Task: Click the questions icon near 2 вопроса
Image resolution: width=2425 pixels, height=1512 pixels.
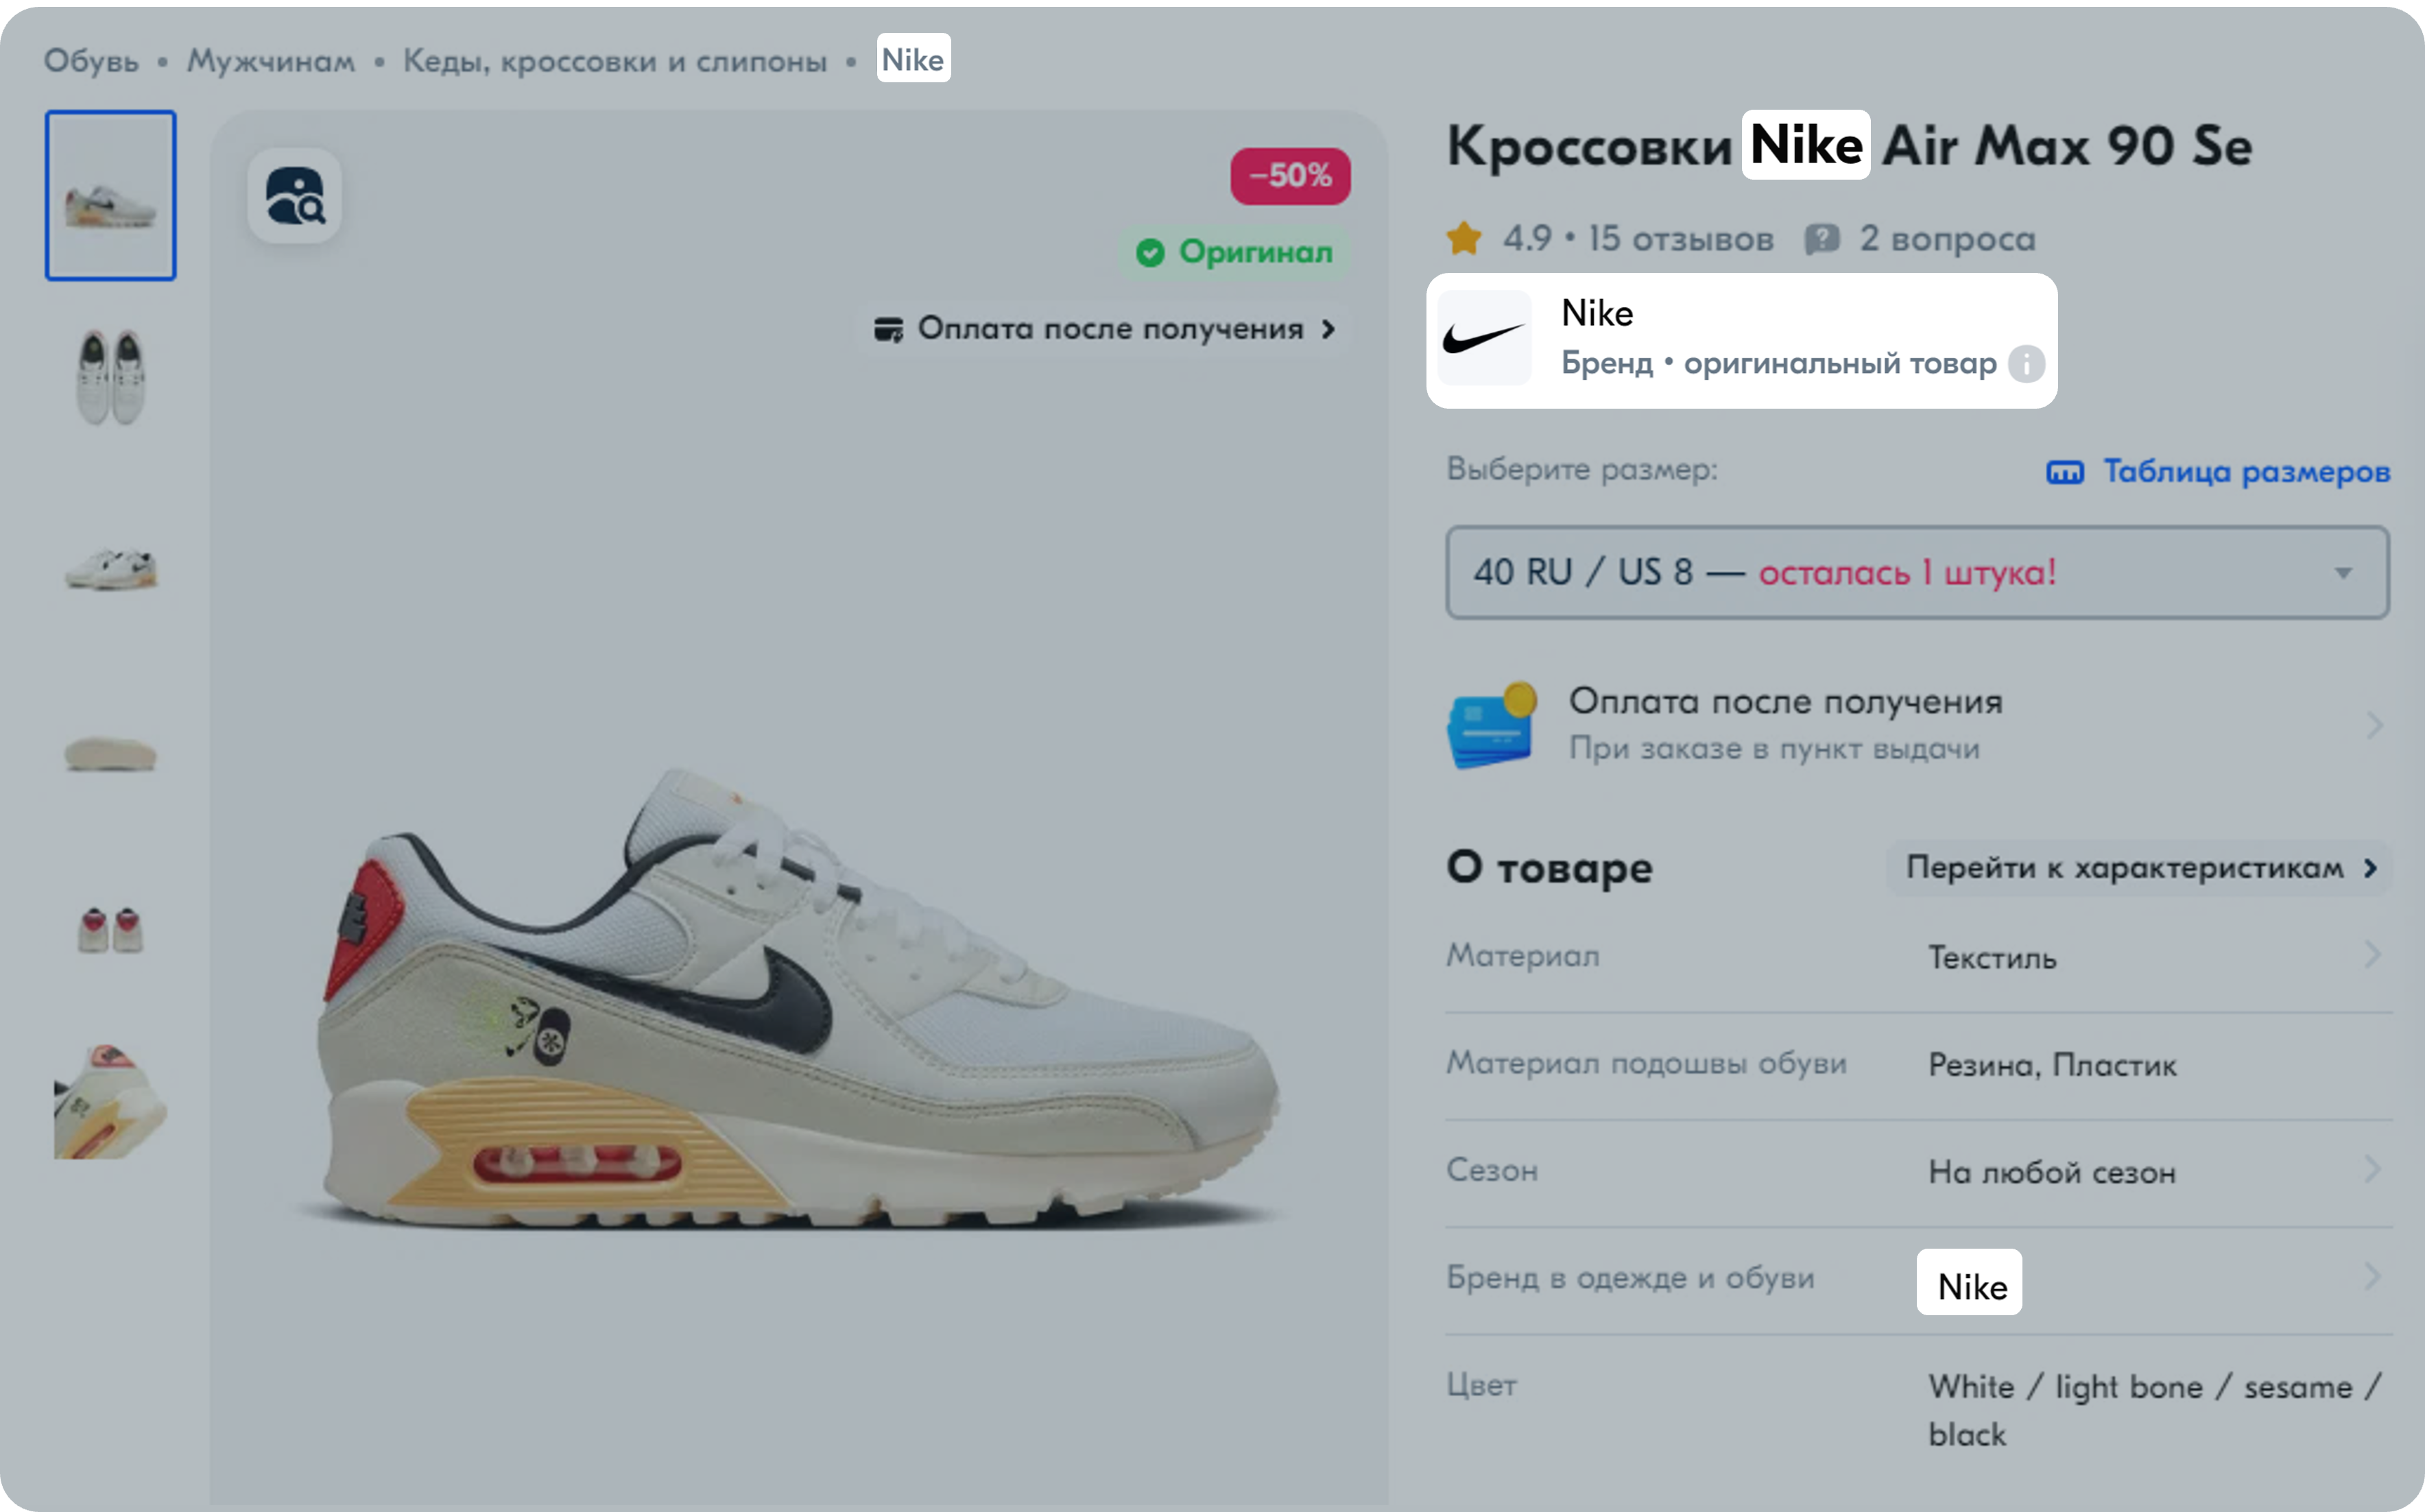Action: (1822, 239)
